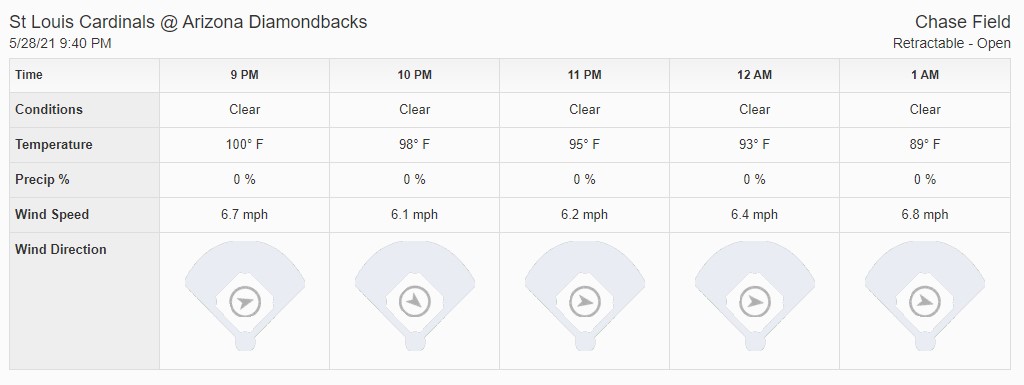Click the Chase Field venue name
The width and height of the screenshot is (1024, 385).
click(x=963, y=22)
